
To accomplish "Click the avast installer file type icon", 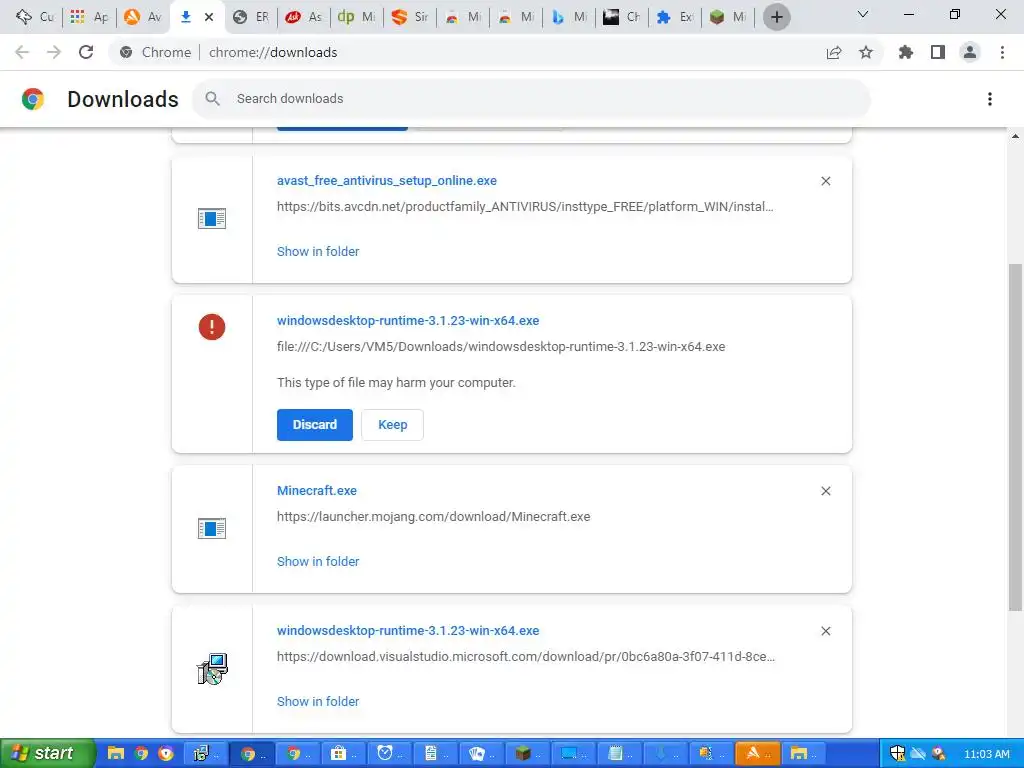I will [212, 218].
